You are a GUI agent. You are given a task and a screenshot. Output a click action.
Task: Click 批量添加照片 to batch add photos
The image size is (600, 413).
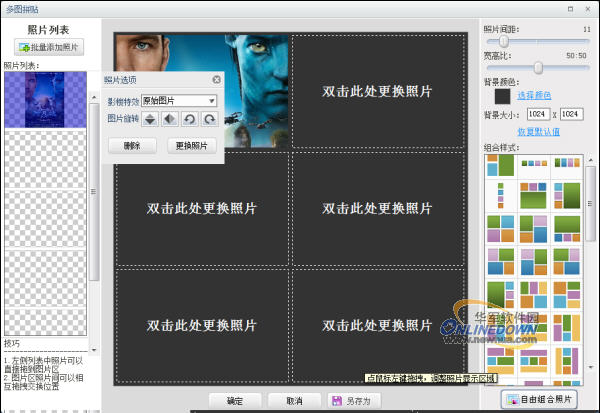[x=50, y=47]
